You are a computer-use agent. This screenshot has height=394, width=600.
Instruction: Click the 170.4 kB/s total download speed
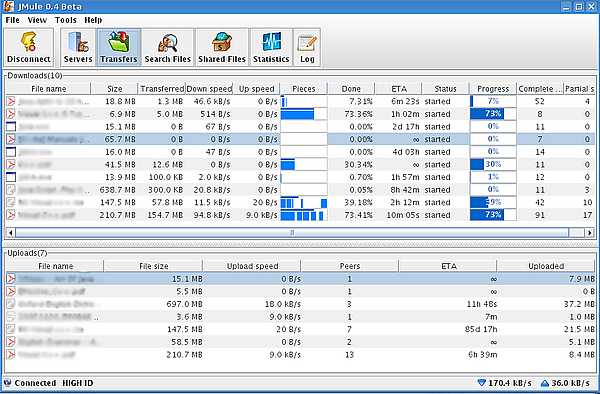510,383
